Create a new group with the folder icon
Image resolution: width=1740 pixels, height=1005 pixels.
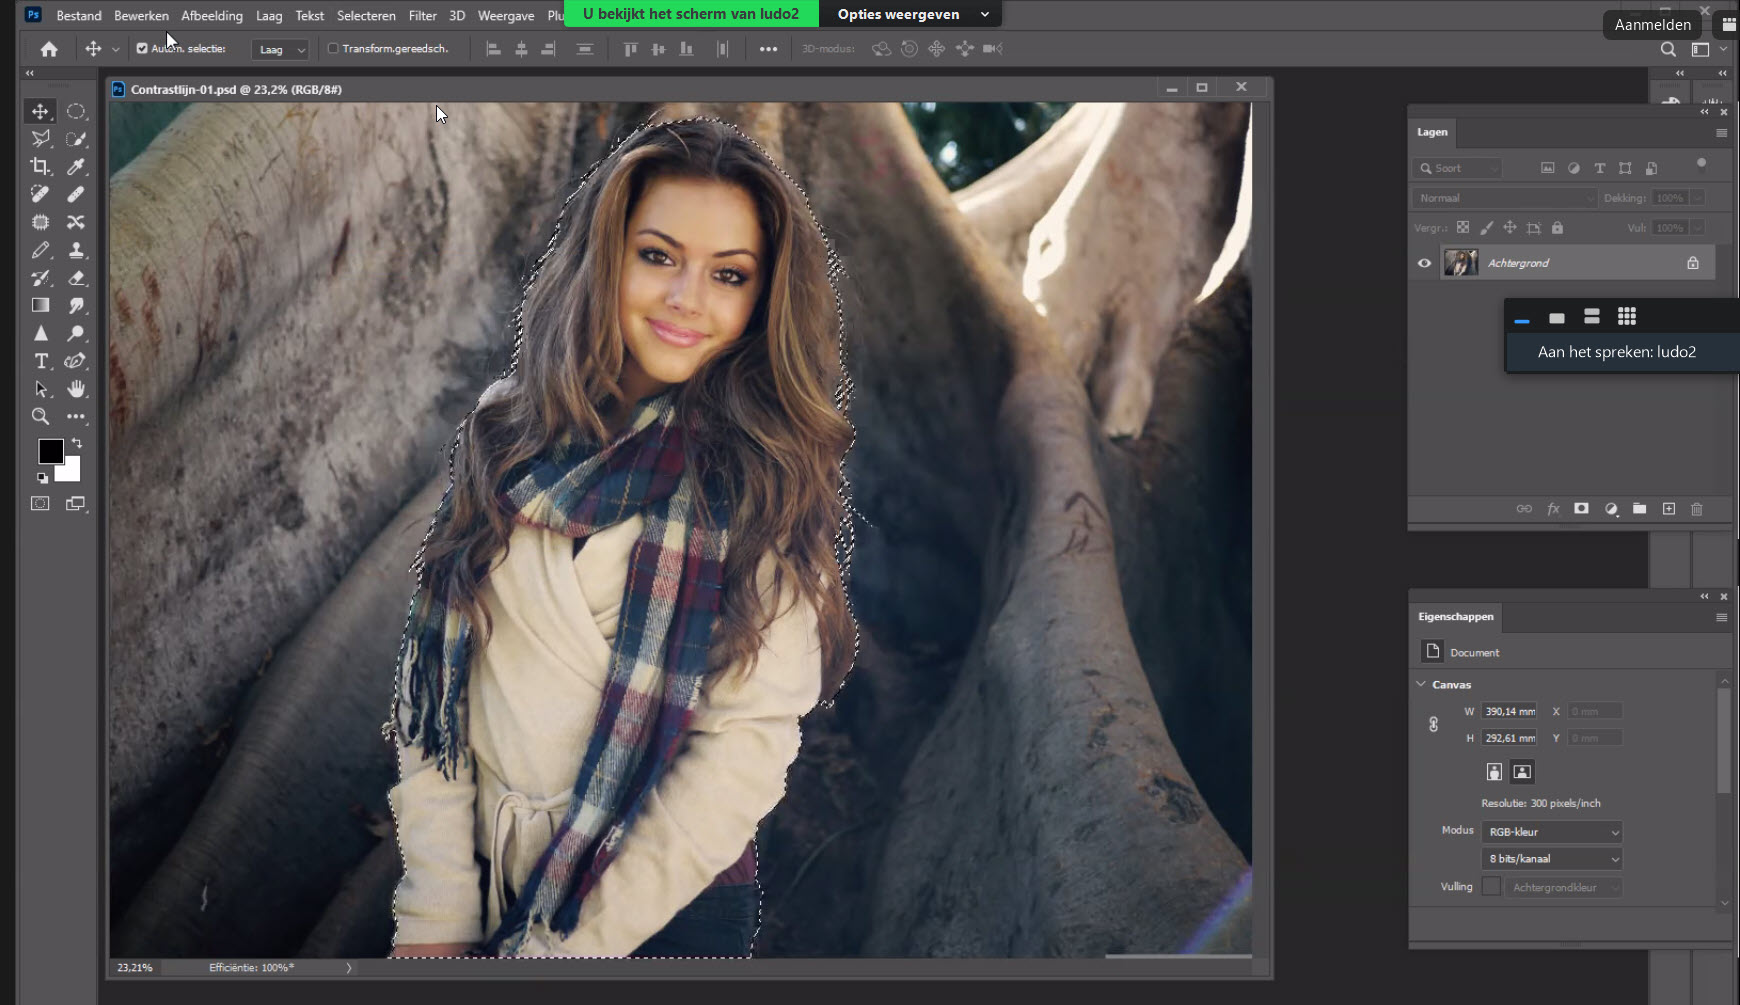1639,509
